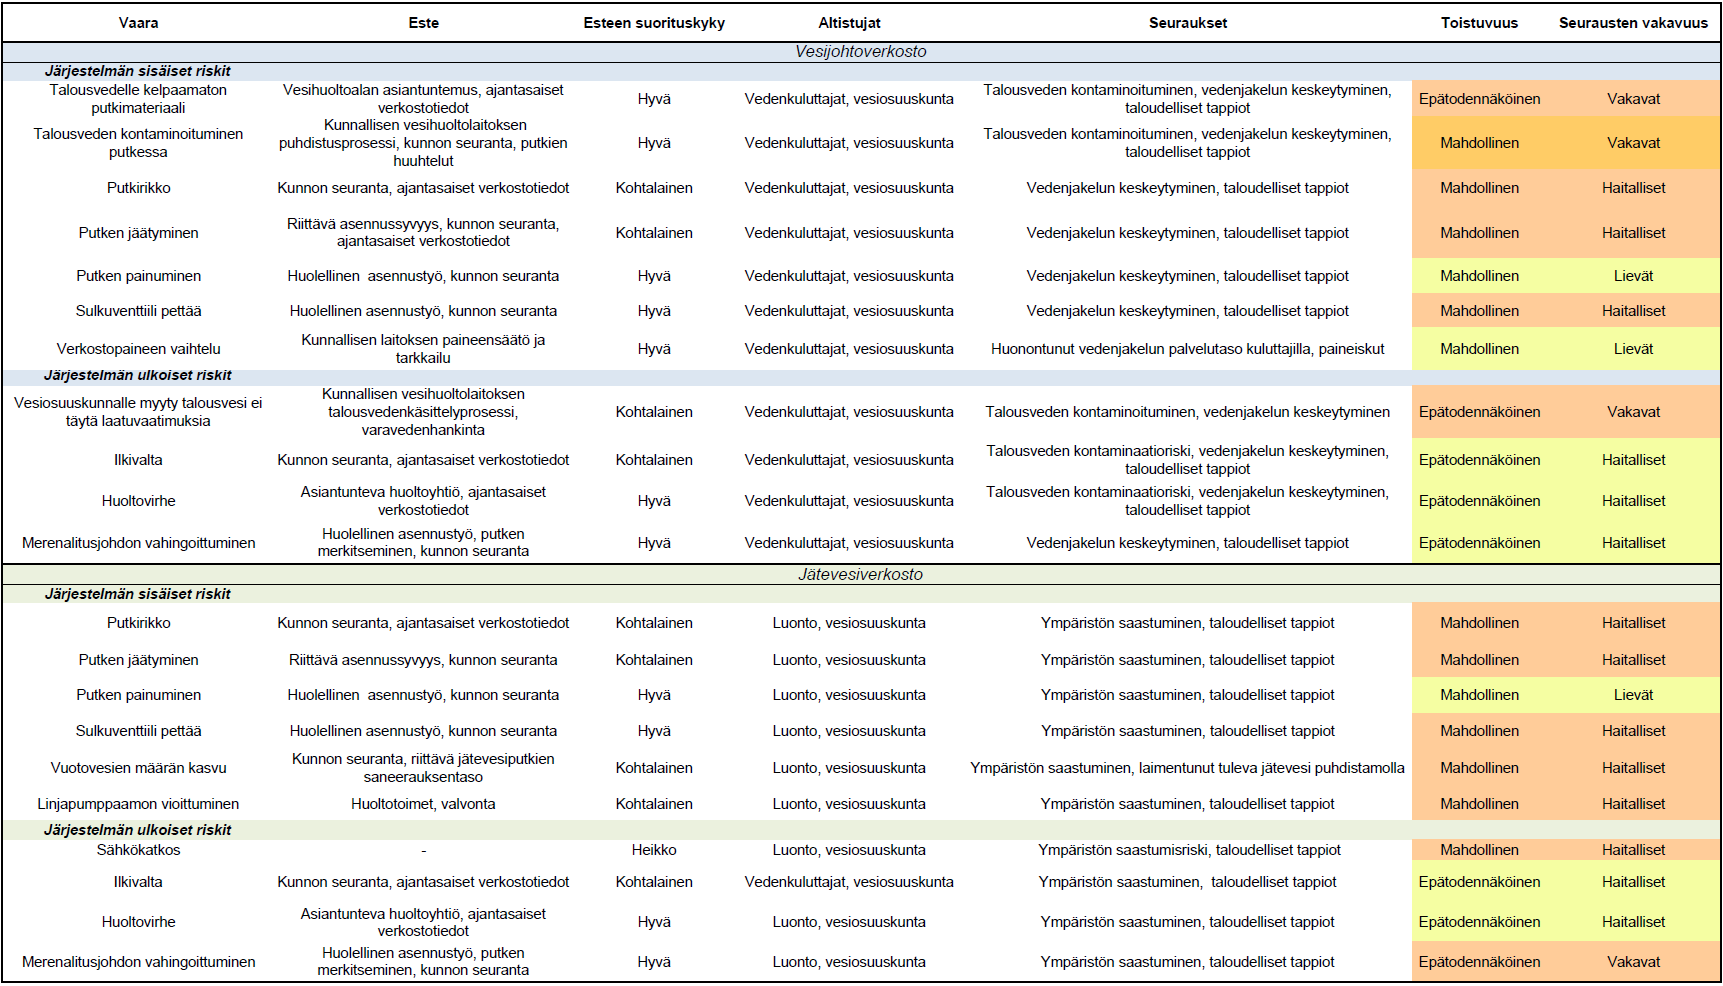The height and width of the screenshot is (986, 1723).
Task: Select the 'Seurausten vakavuus' column header
Action: click(x=1633, y=23)
